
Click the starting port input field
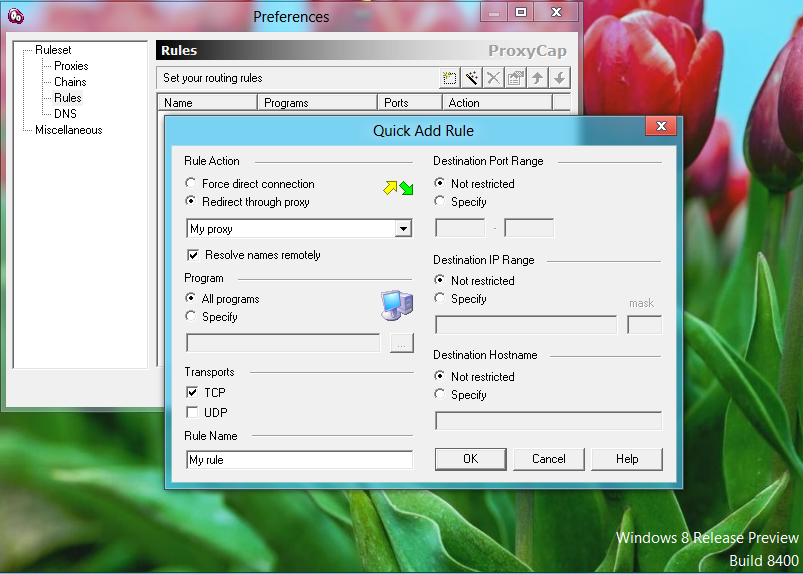point(460,228)
